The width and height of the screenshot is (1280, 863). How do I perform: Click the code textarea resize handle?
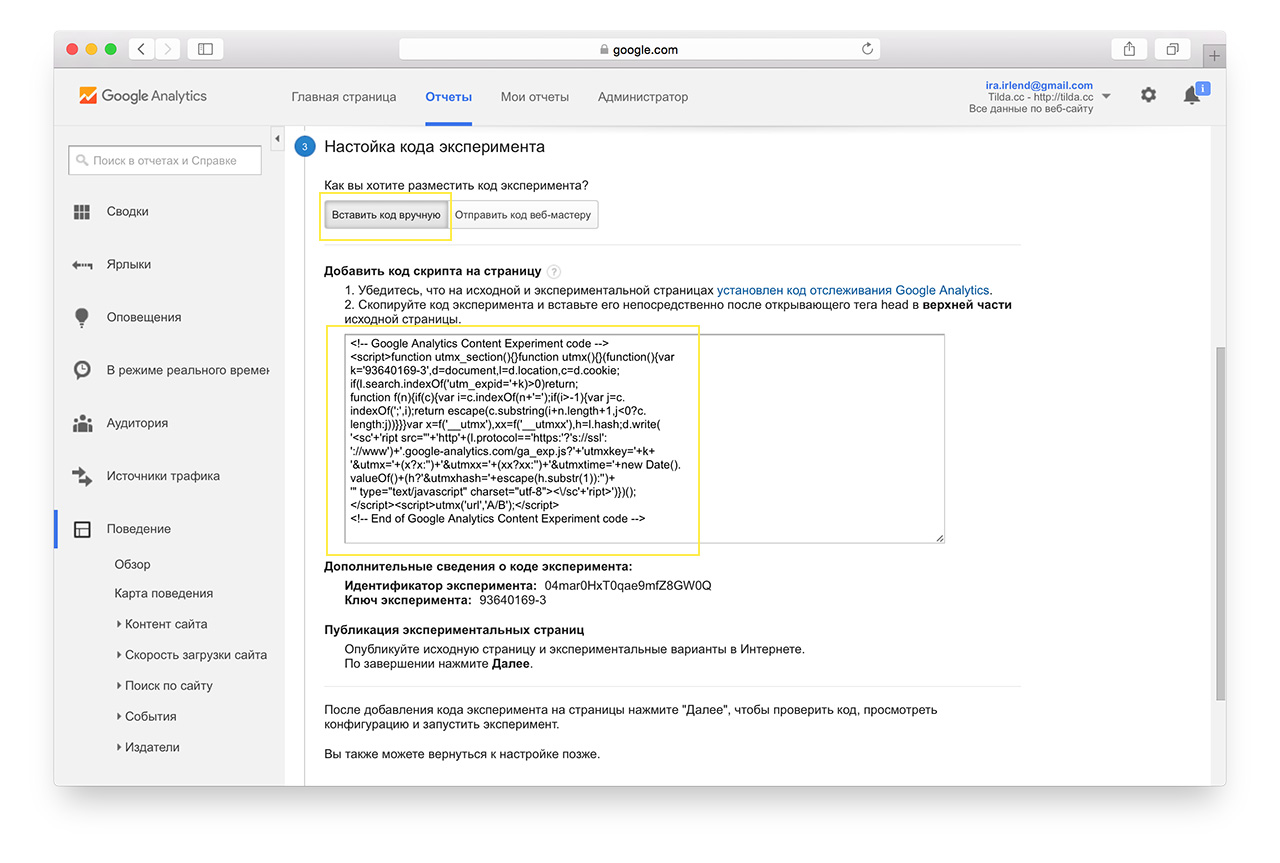pos(939,538)
